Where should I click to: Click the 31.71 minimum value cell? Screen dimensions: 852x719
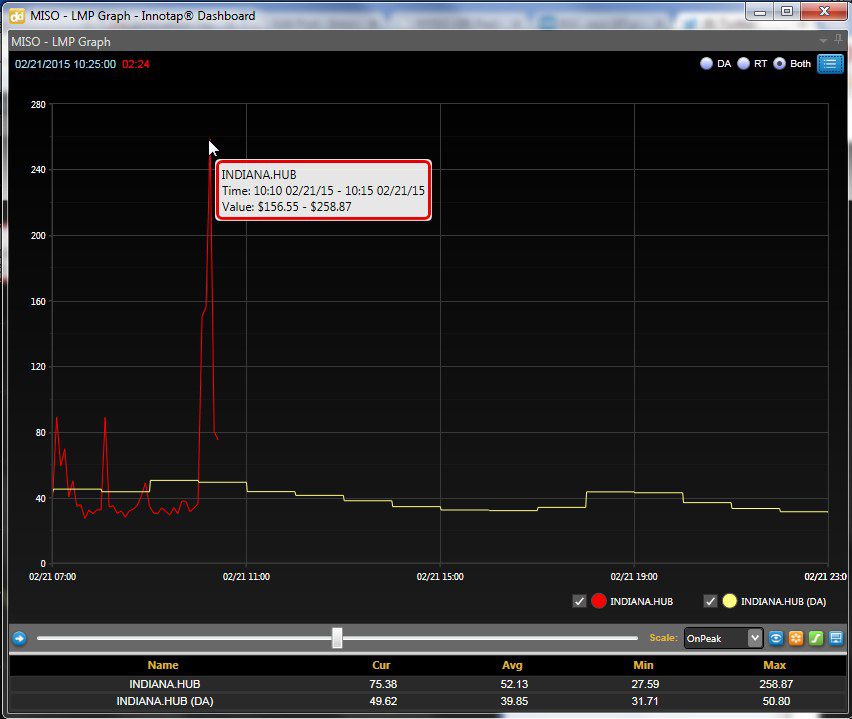(645, 702)
